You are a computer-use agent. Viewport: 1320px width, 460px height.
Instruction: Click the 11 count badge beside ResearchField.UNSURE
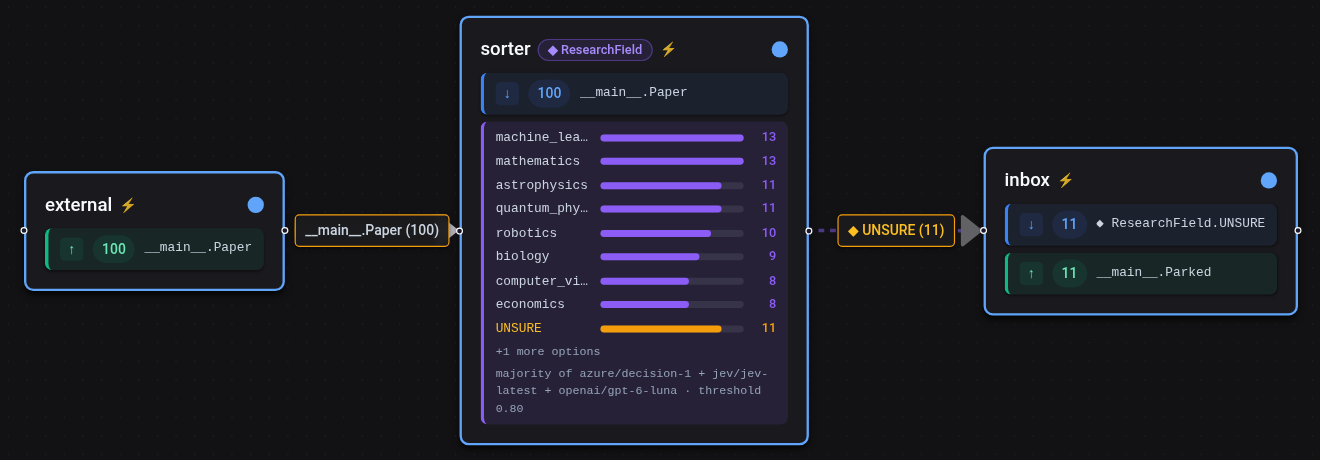point(1069,224)
